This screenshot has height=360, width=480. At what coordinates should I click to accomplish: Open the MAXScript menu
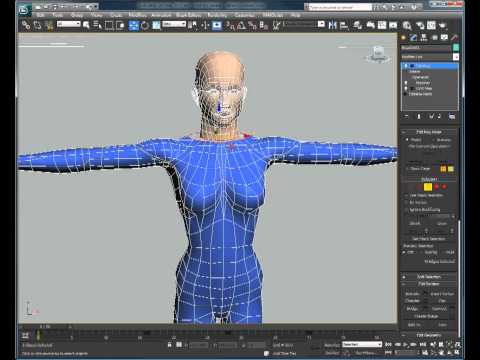[273, 15]
